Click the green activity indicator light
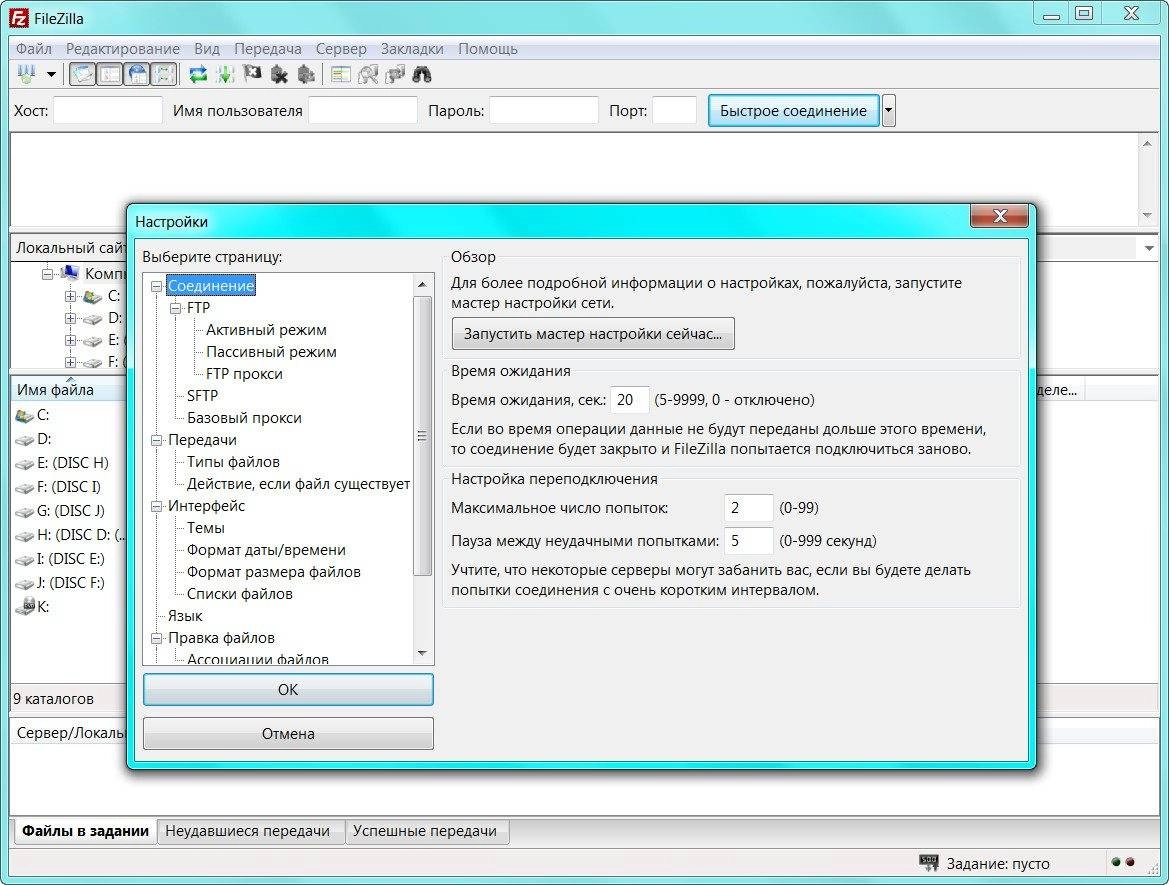 coord(1116,862)
